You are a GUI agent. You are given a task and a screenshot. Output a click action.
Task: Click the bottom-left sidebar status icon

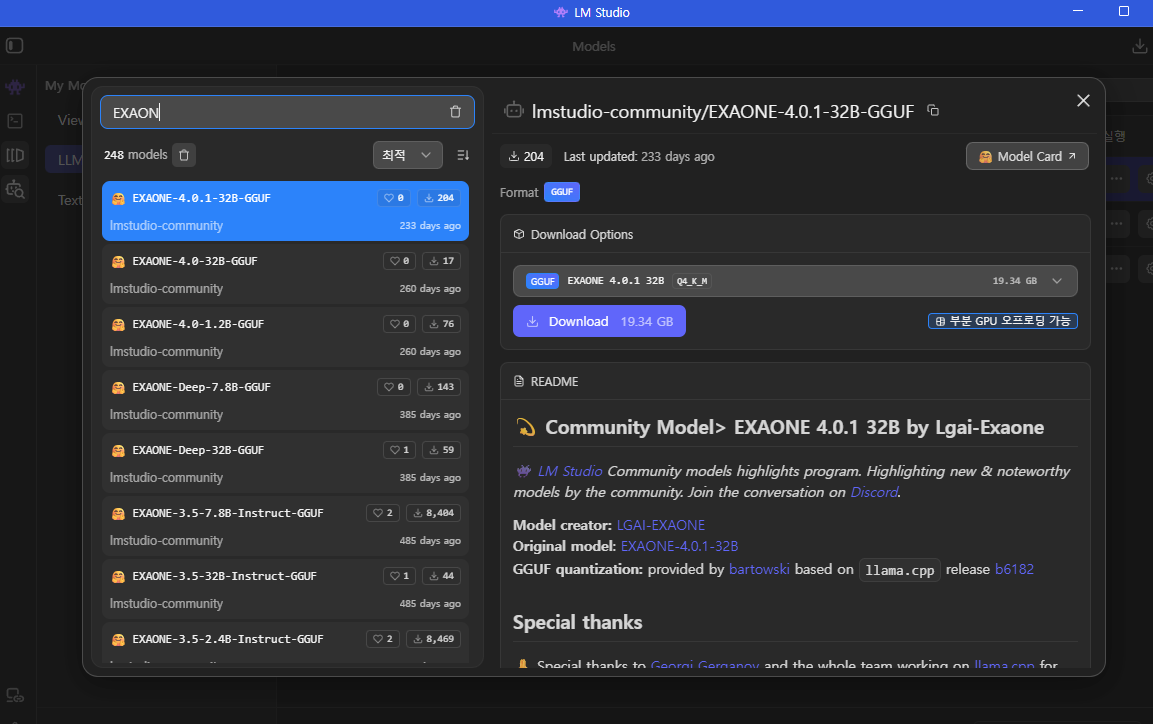pos(15,695)
